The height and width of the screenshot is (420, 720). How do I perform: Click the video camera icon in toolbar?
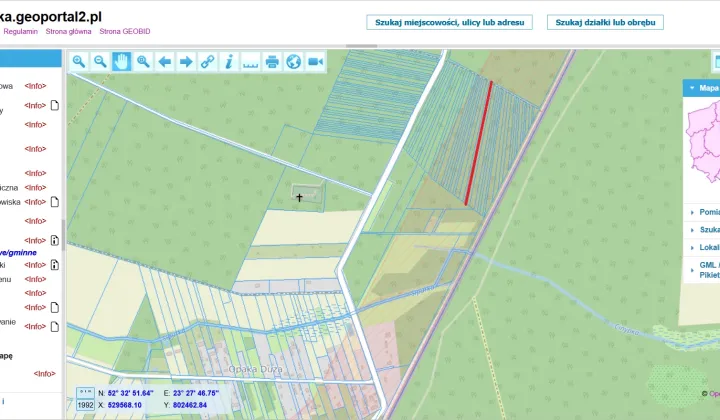tap(315, 61)
